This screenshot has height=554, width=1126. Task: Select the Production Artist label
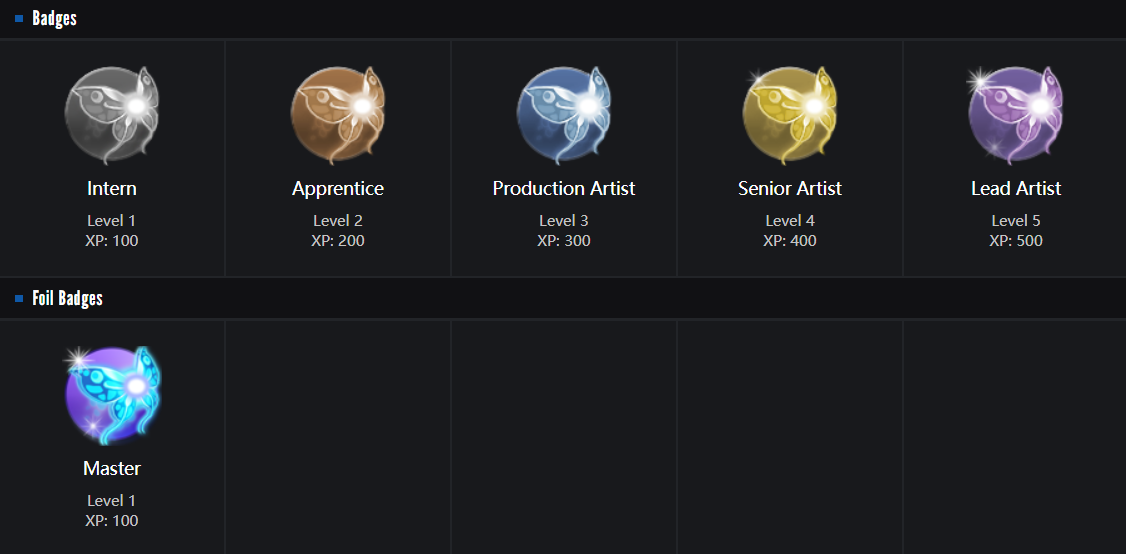click(x=564, y=188)
